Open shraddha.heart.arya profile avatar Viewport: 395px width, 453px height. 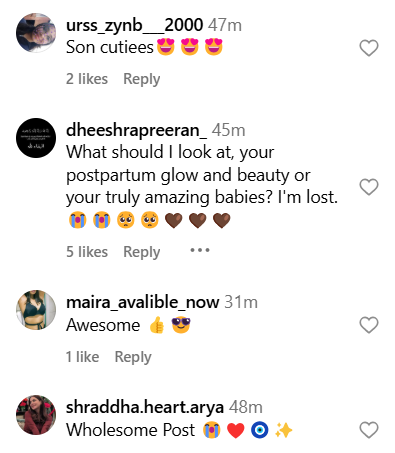36,415
